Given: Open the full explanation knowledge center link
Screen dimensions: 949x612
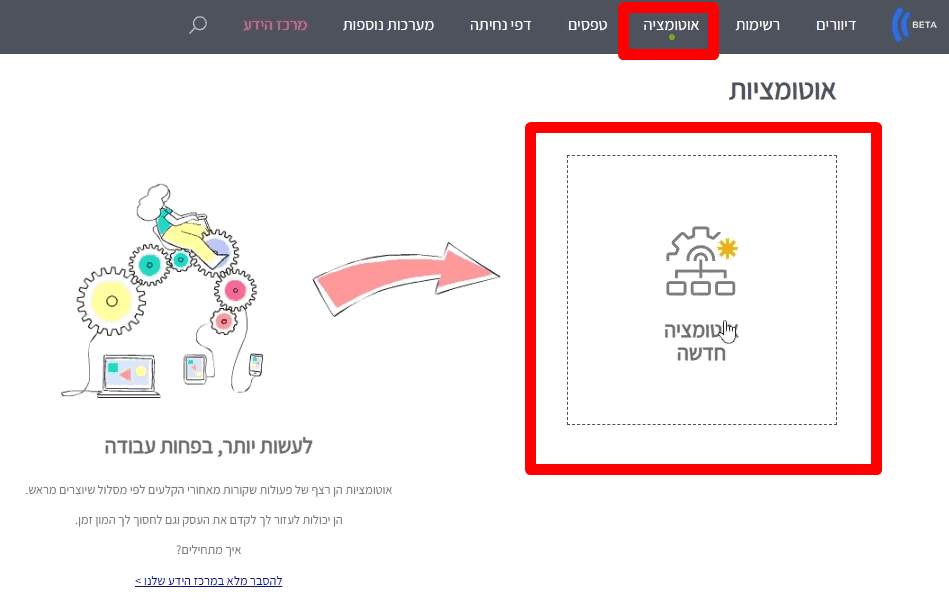Looking at the screenshot, I should coord(209,581).
